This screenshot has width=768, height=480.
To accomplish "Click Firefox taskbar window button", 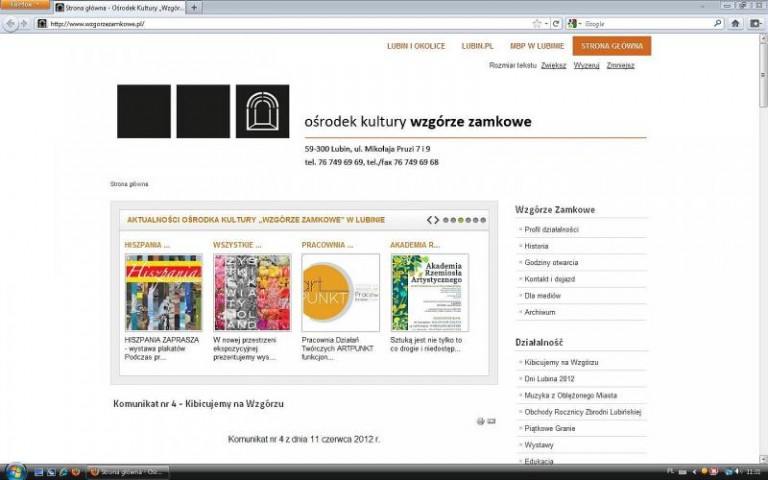I will coord(127,472).
